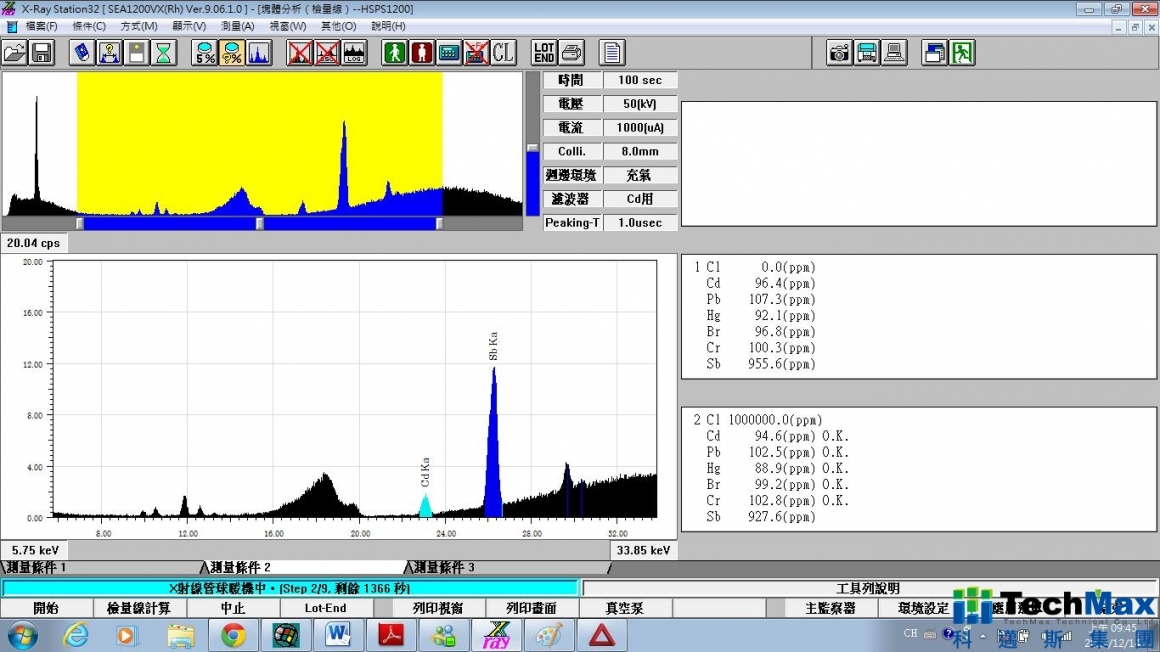Toggle the LOG scale spectrum display icon
1160x652 pixels.
354,53
